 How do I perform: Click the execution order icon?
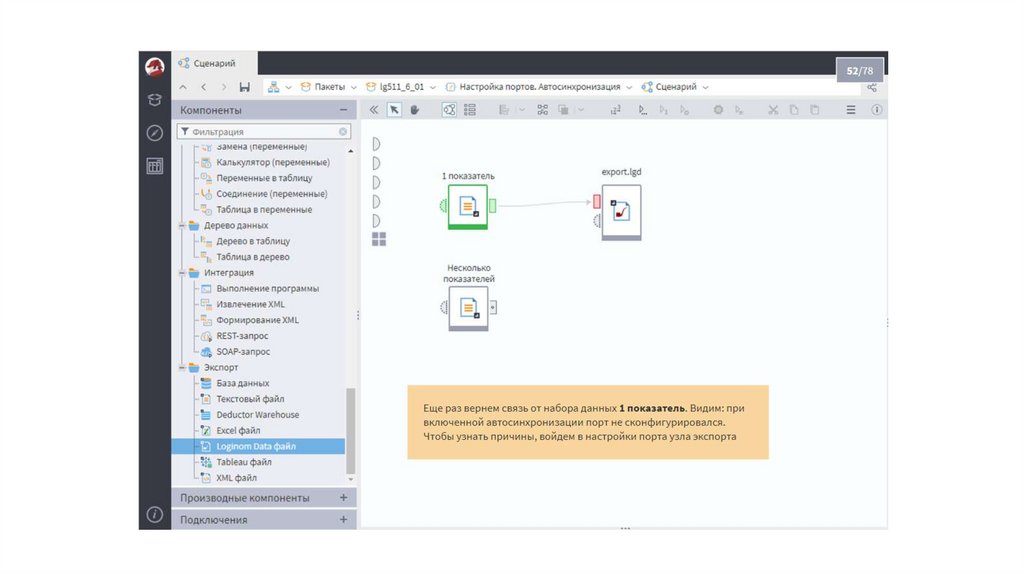pos(615,110)
